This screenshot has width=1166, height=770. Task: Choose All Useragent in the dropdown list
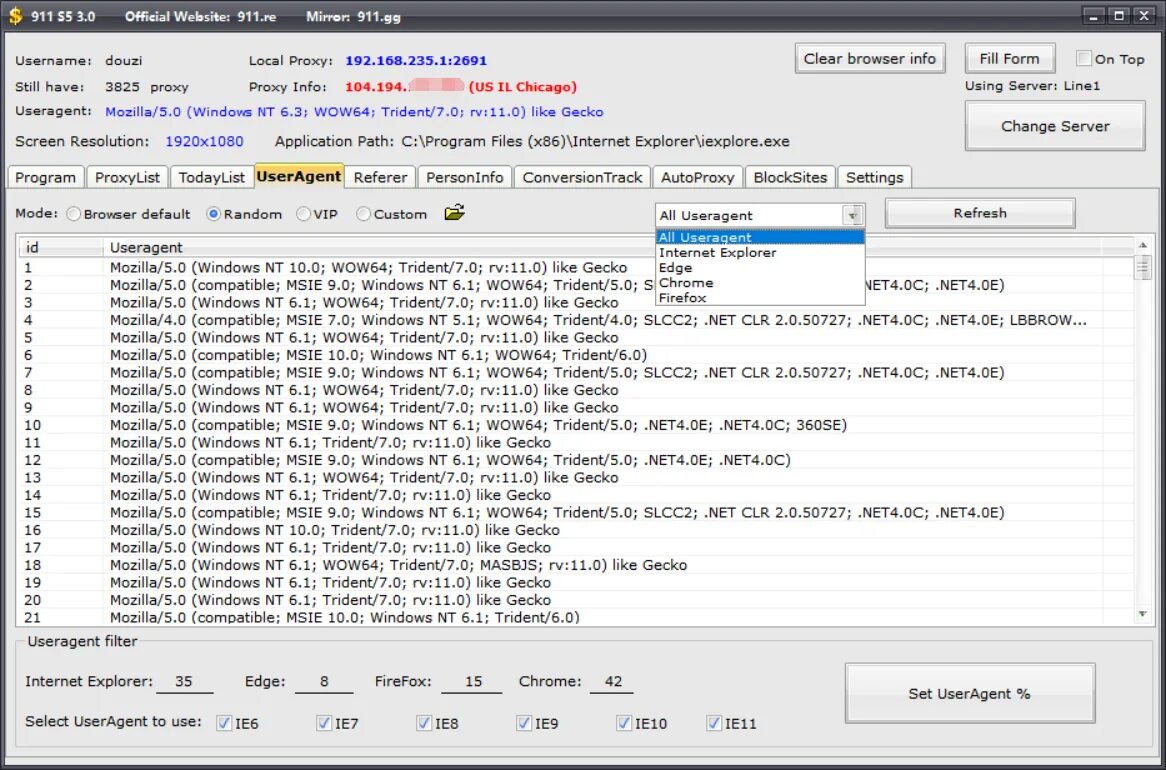point(760,237)
